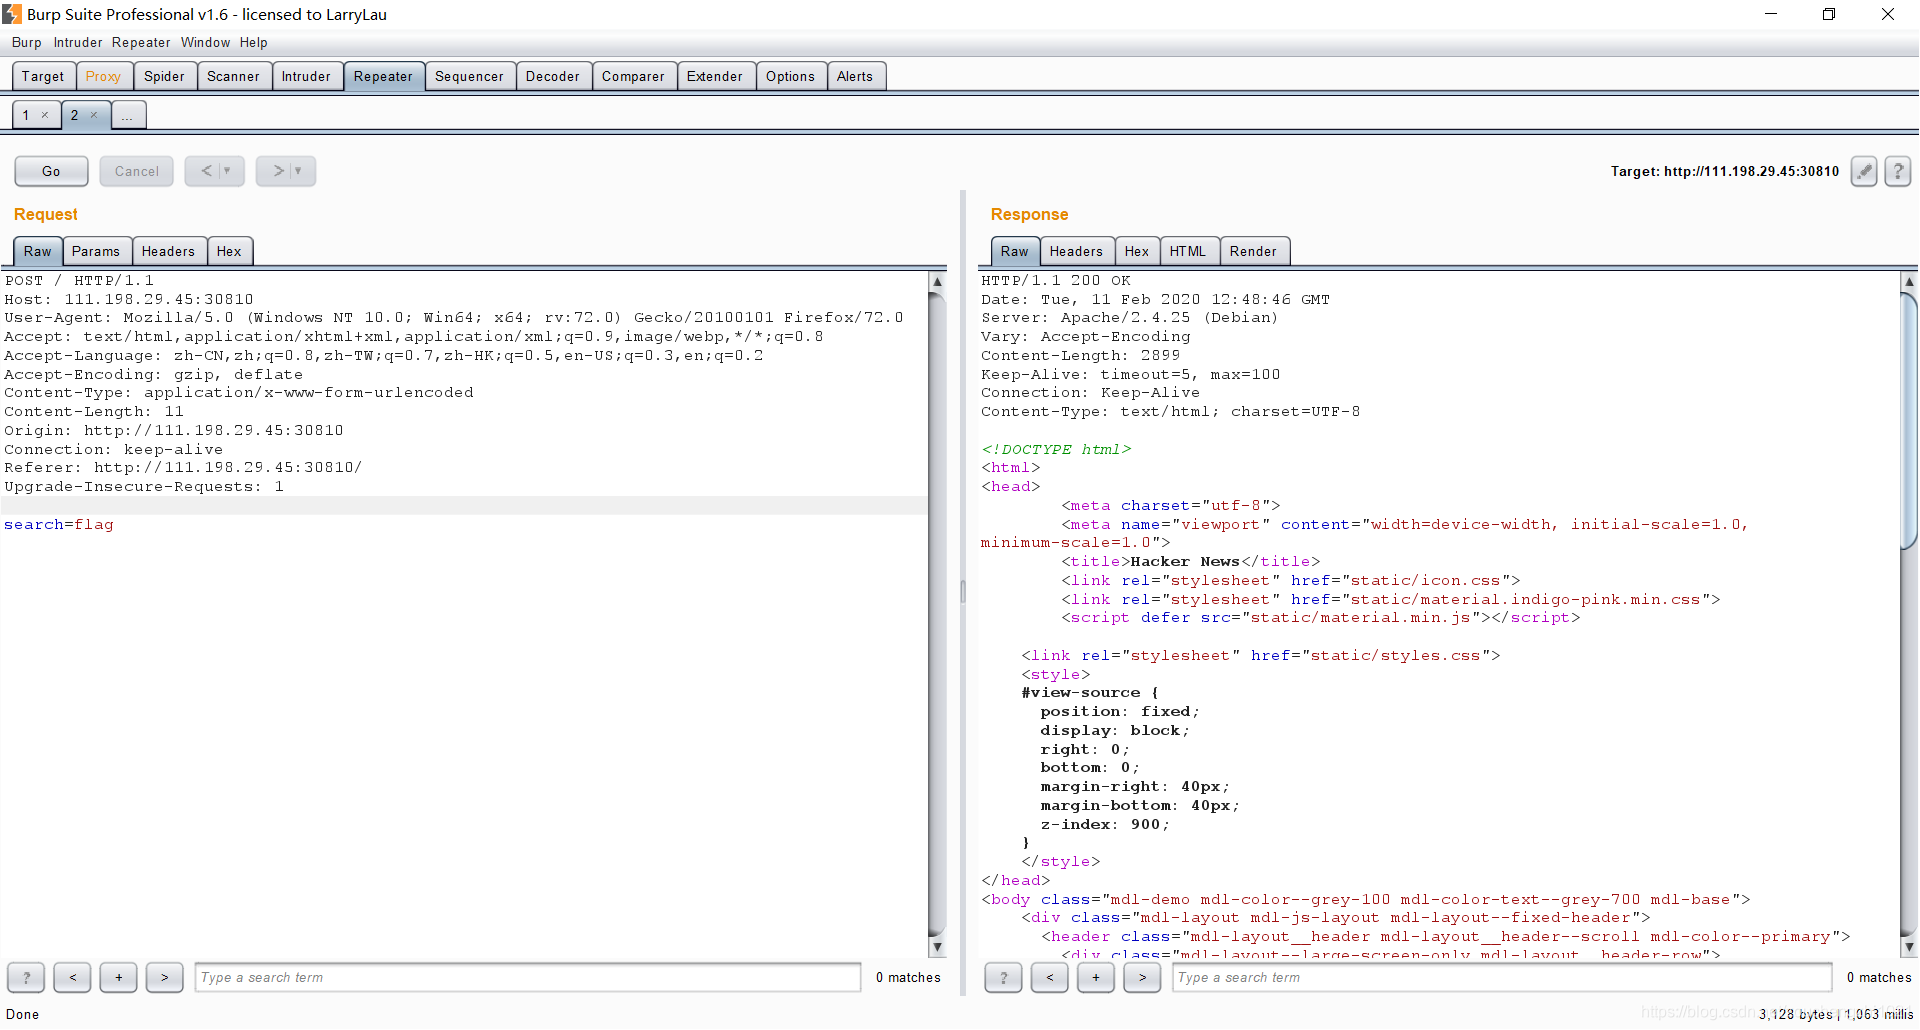Show request Params view
Image resolution: width=1920 pixels, height=1030 pixels.
pyautogui.click(x=96, y=251)
